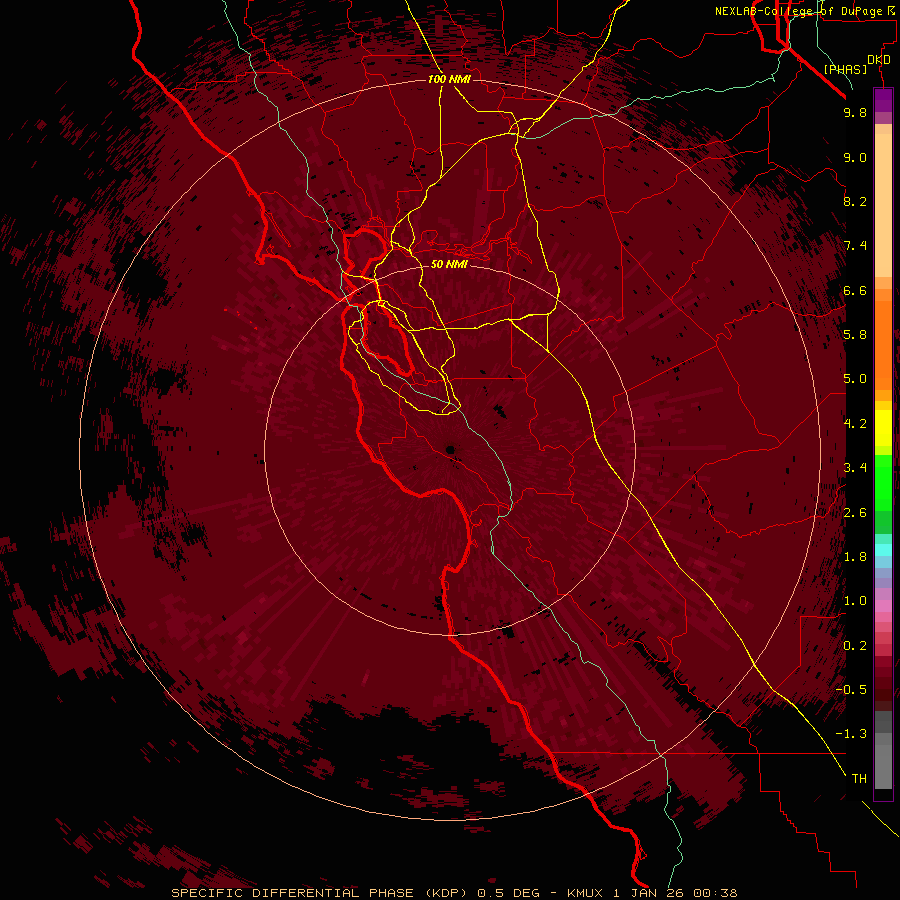Click the 2.6 scale value
The image size is (900, 900).
pos(855,513)
